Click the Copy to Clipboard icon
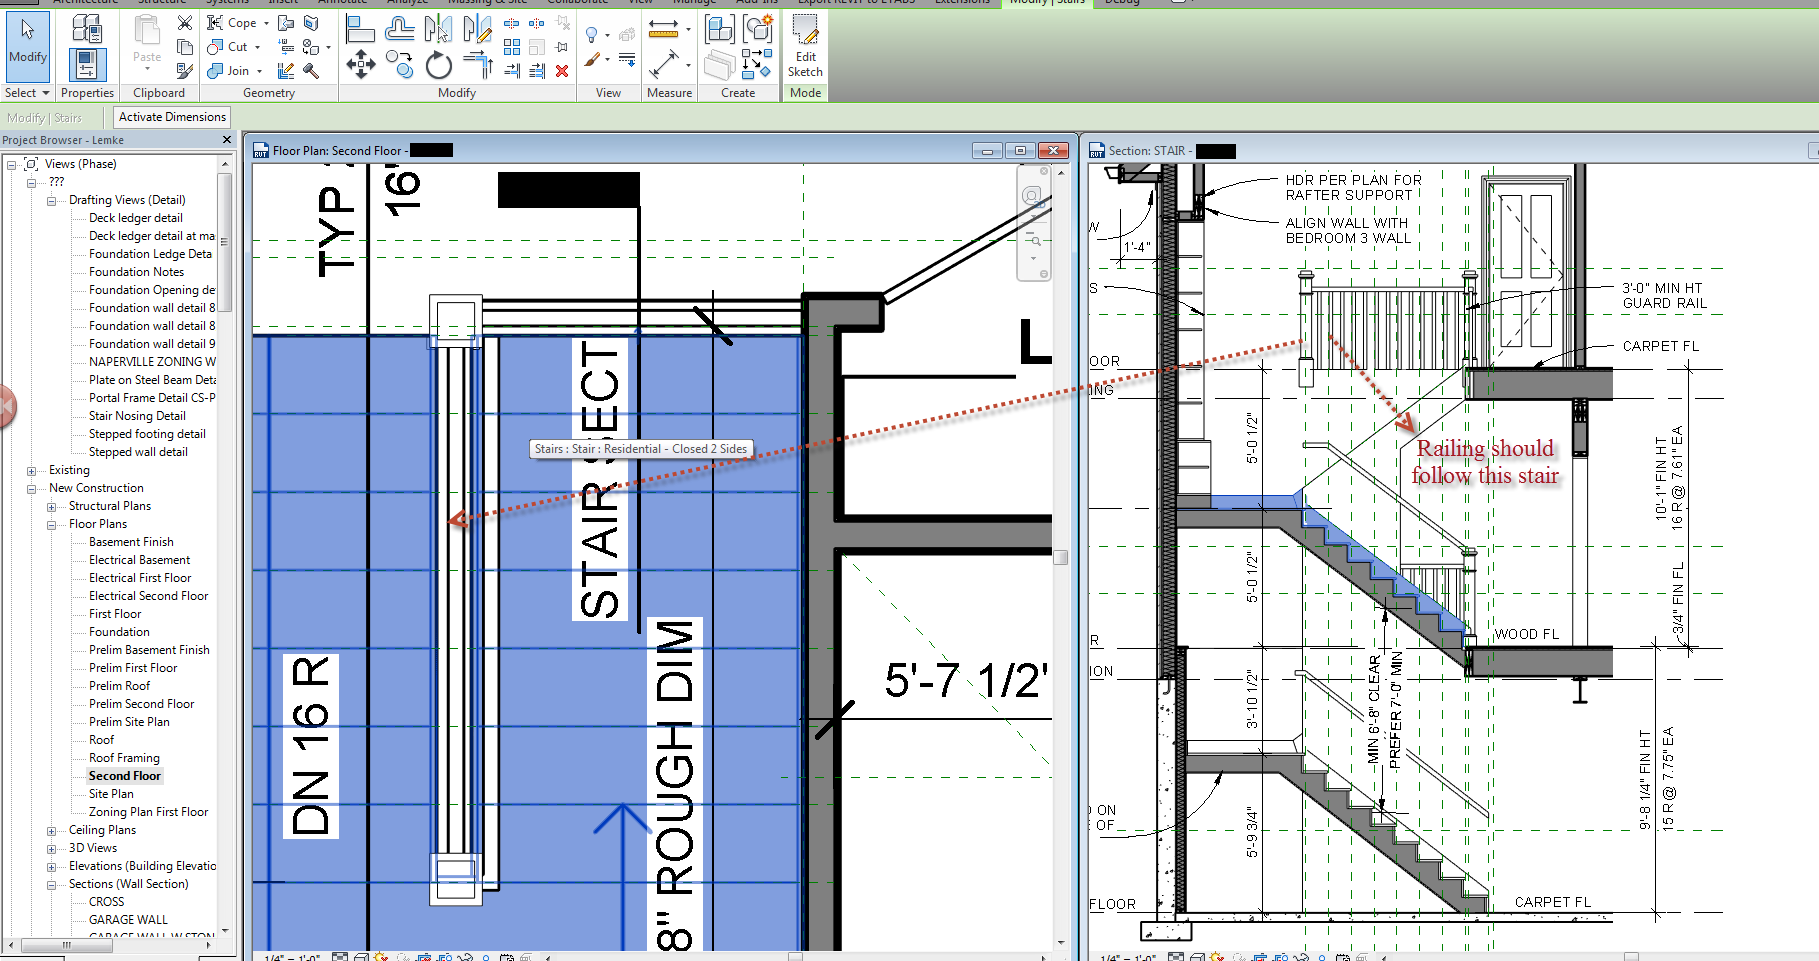This screenshot has height=961, width=1819. coord(184,46)
